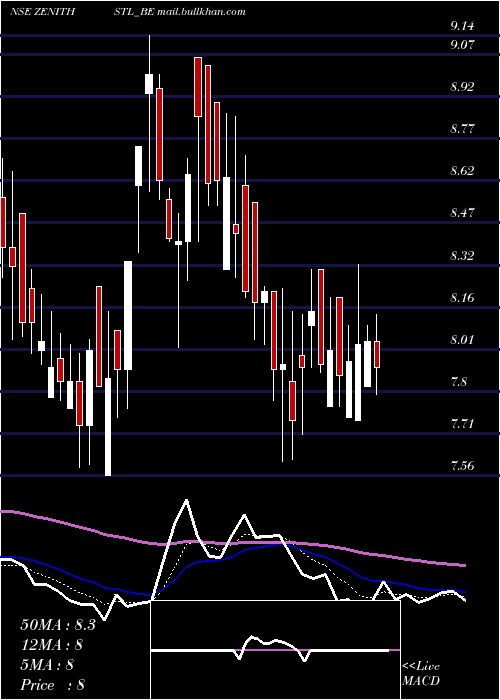Viewport: 500px width, 700px height.
Task: Click the NSE ZENITH ticker text
Action: 42,12
